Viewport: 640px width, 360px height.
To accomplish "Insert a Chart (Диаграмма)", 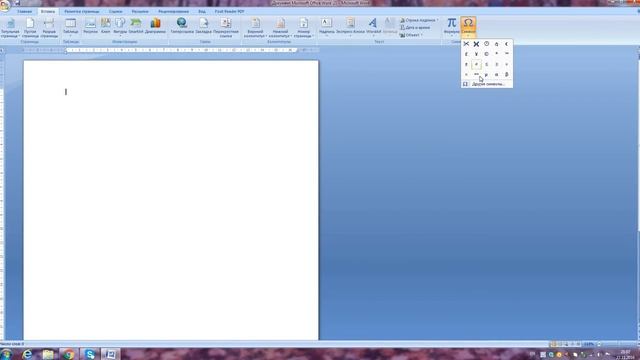I will (x=156, y=26).
